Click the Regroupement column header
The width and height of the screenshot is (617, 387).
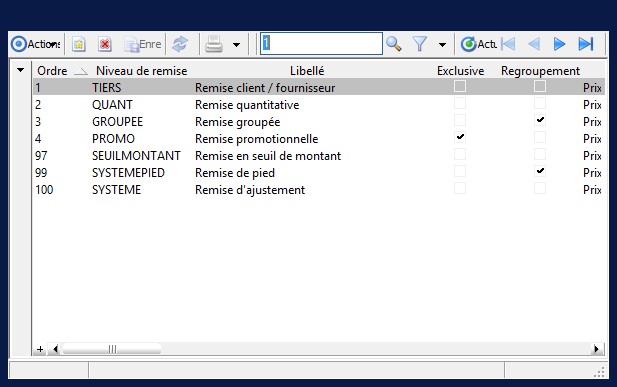(540, 71)
